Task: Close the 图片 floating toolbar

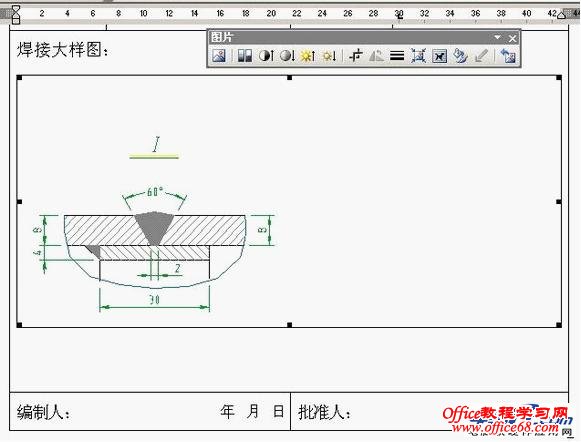Action: point(512,38)
